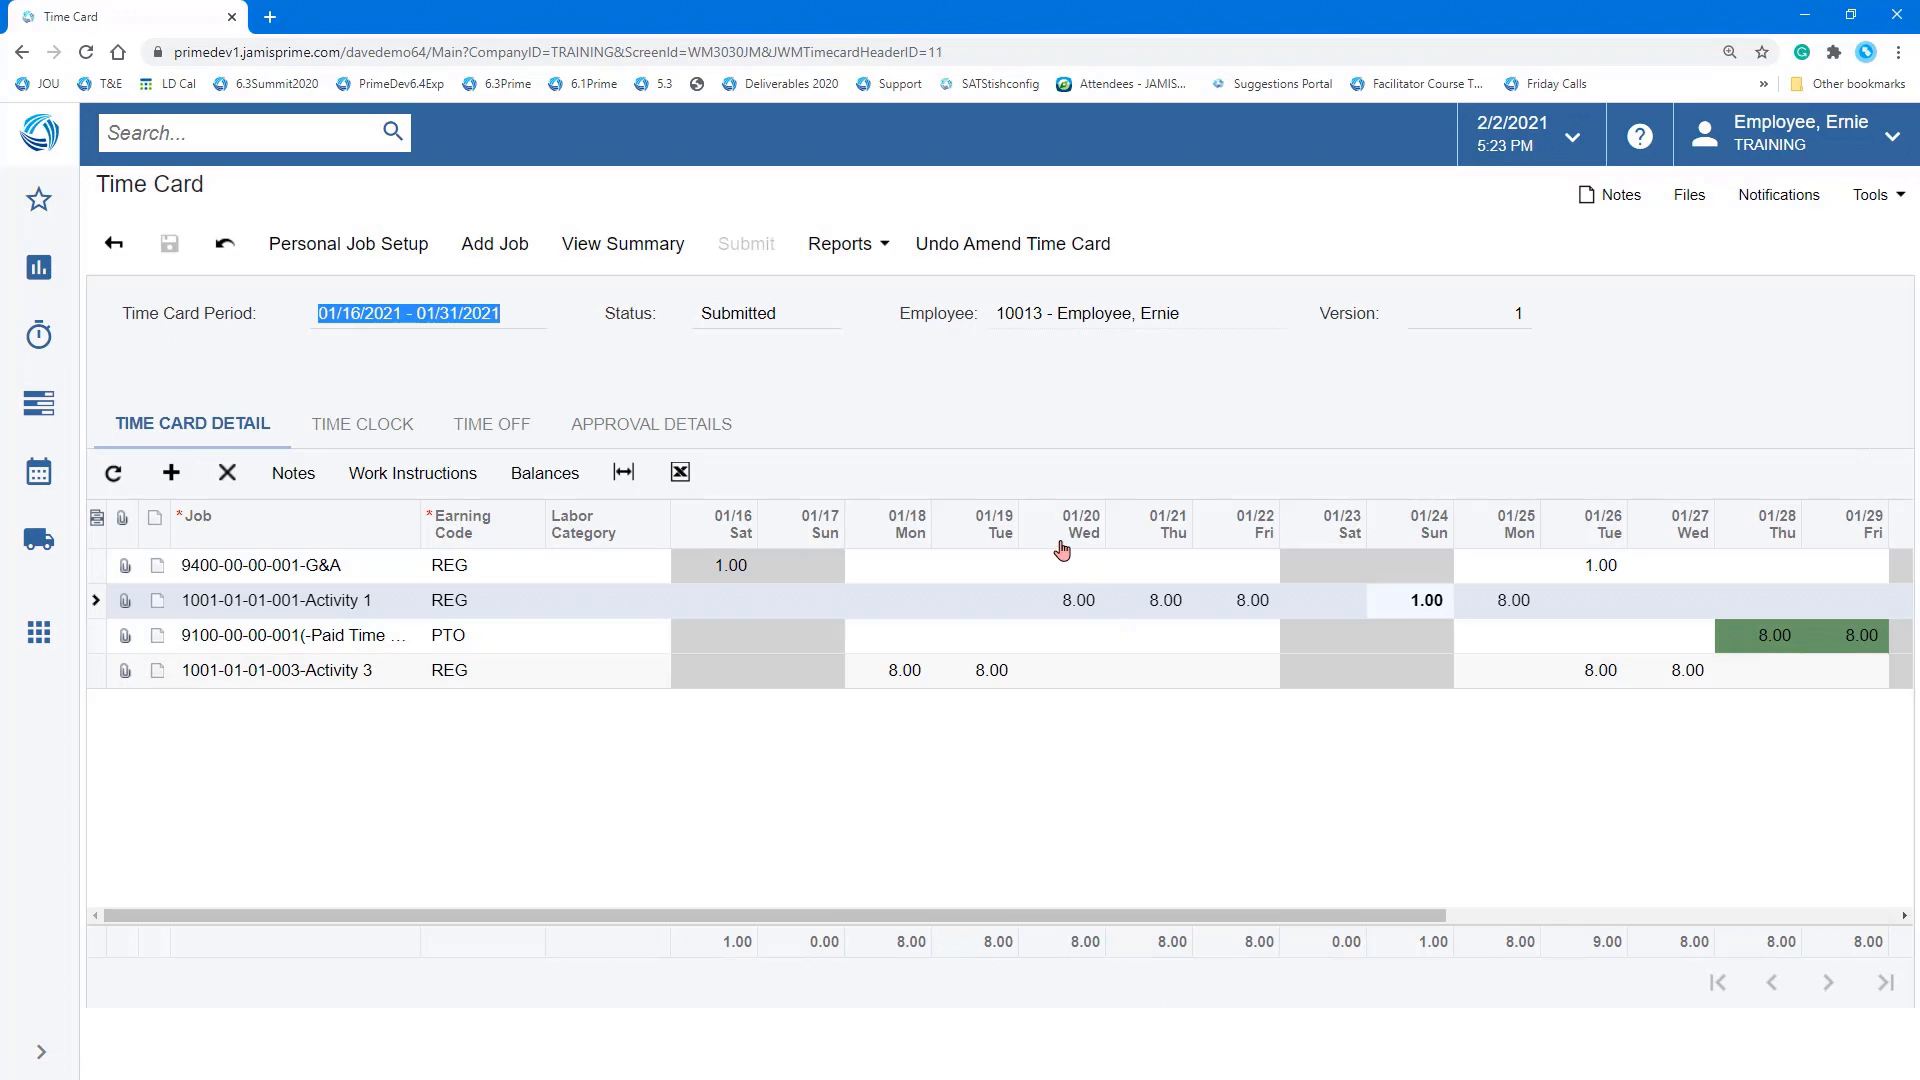Open the time clock stopwatch sidebar icon
This screenshot has height=1080, width=1920.
[38, 335]
